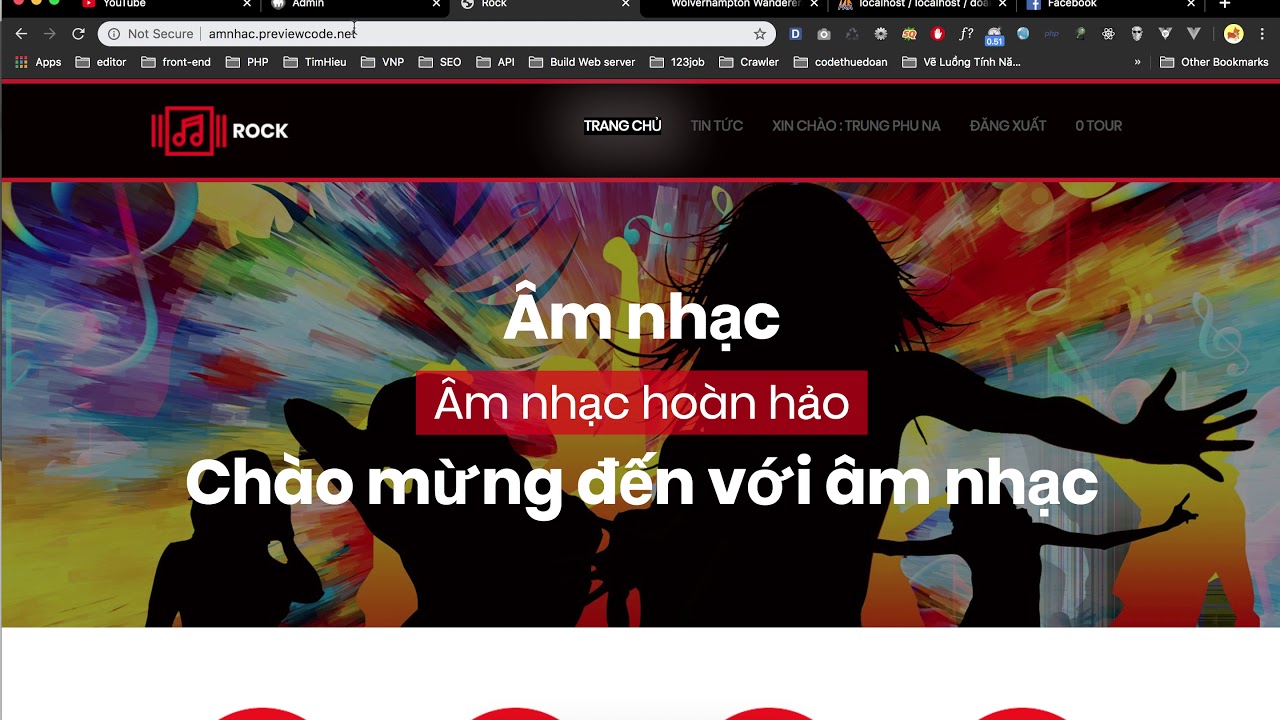
Task: Open the Vẽ Luồng Tính Nă... folder
Action: click(x=961, y=62)
